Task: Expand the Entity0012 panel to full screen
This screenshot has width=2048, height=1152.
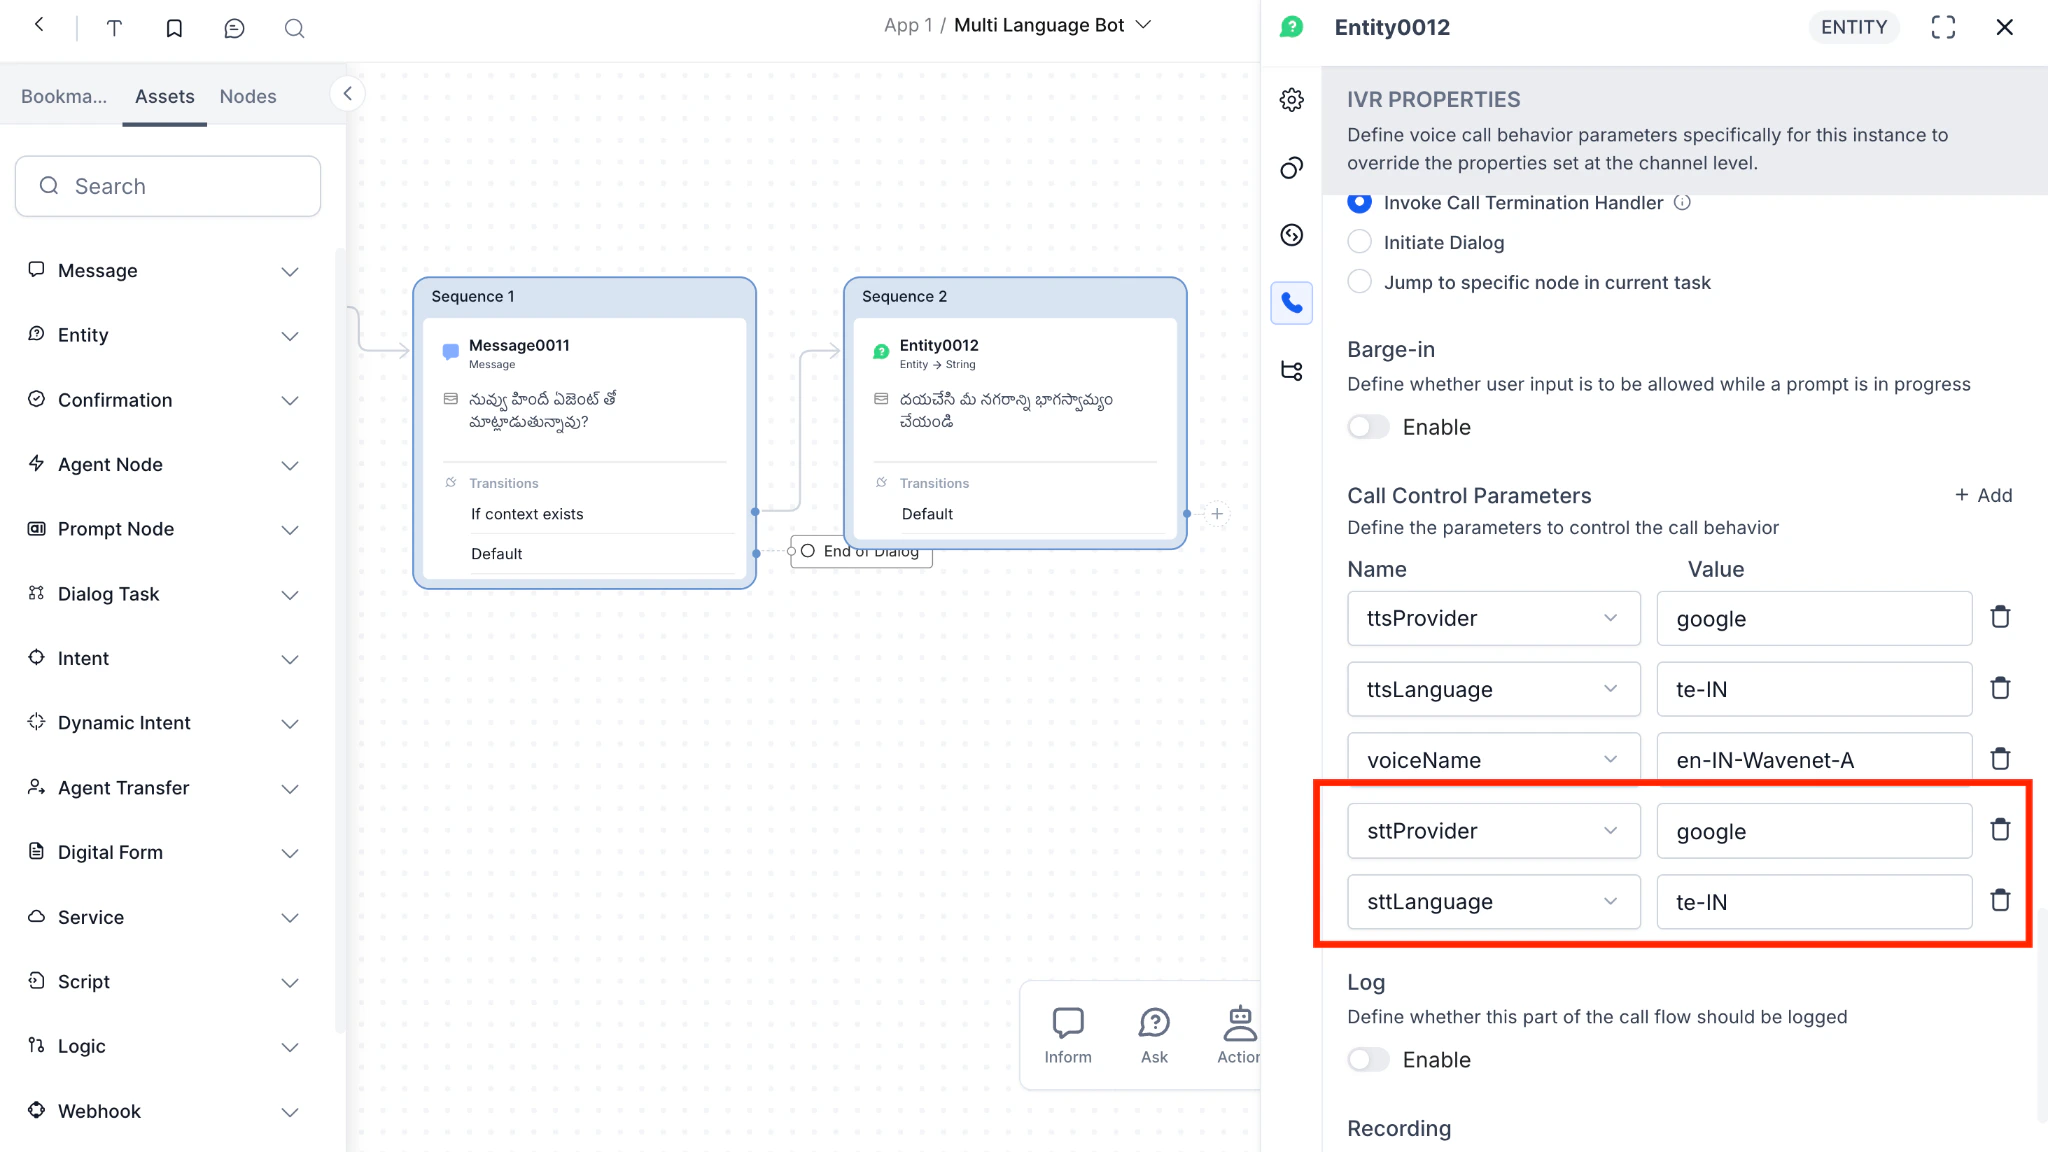Action: coord(1942,27)
